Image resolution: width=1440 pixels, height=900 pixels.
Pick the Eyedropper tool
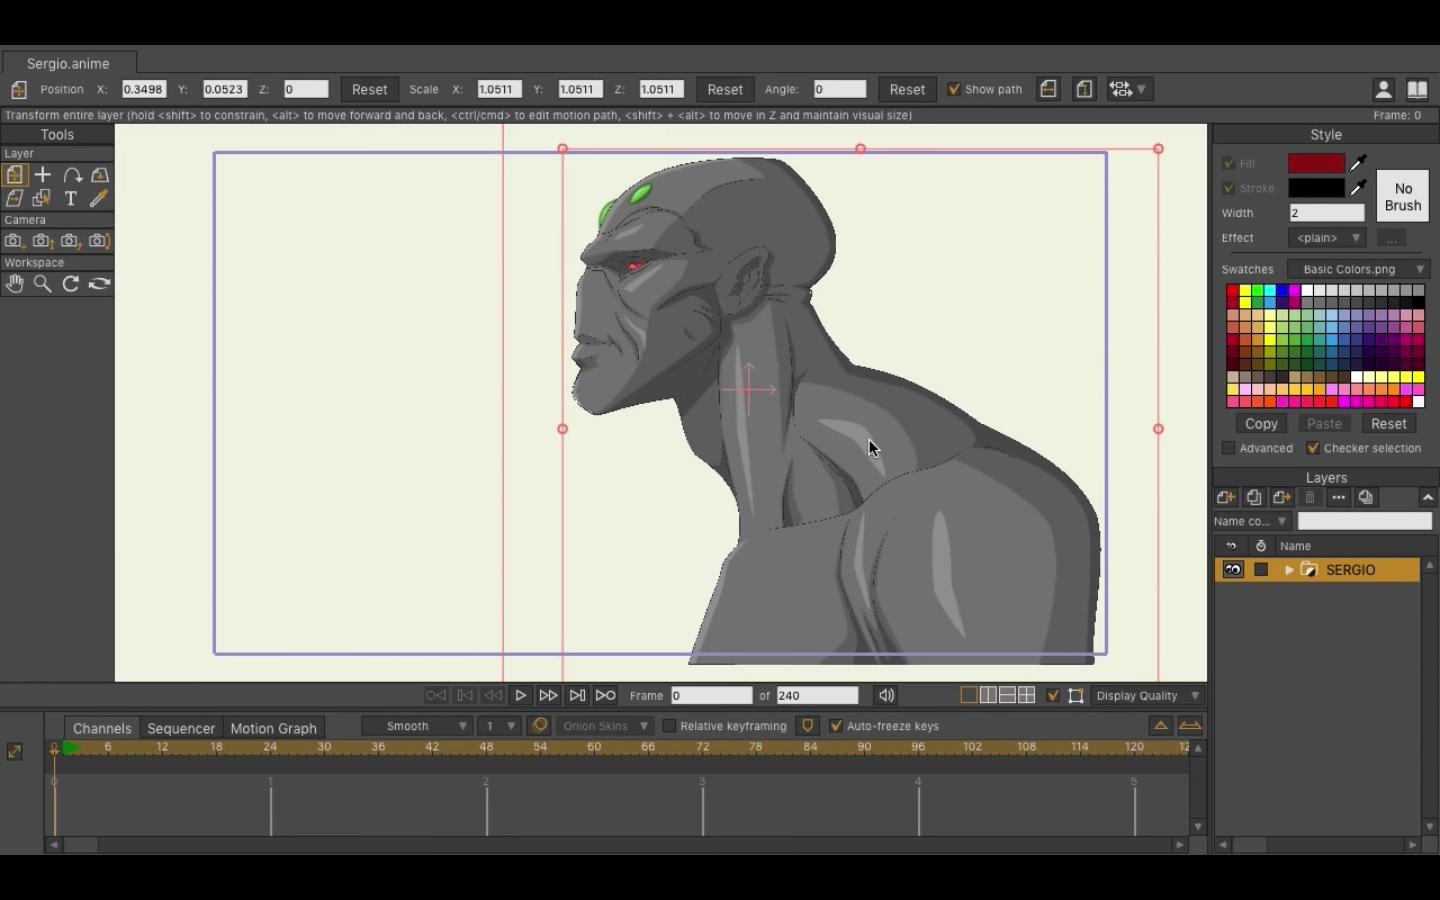click(98, 198)
